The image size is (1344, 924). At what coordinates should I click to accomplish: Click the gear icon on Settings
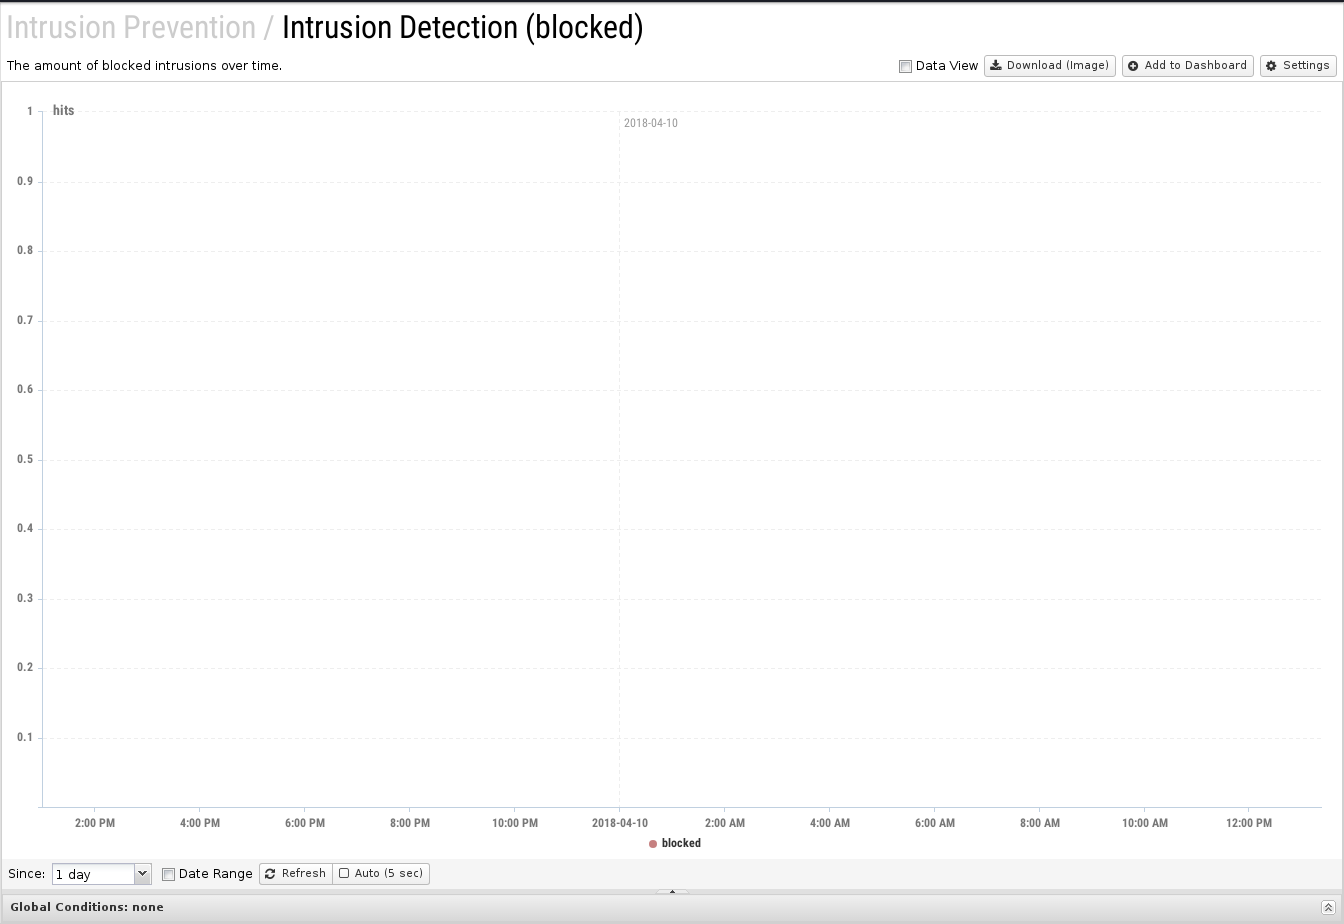1271,66
